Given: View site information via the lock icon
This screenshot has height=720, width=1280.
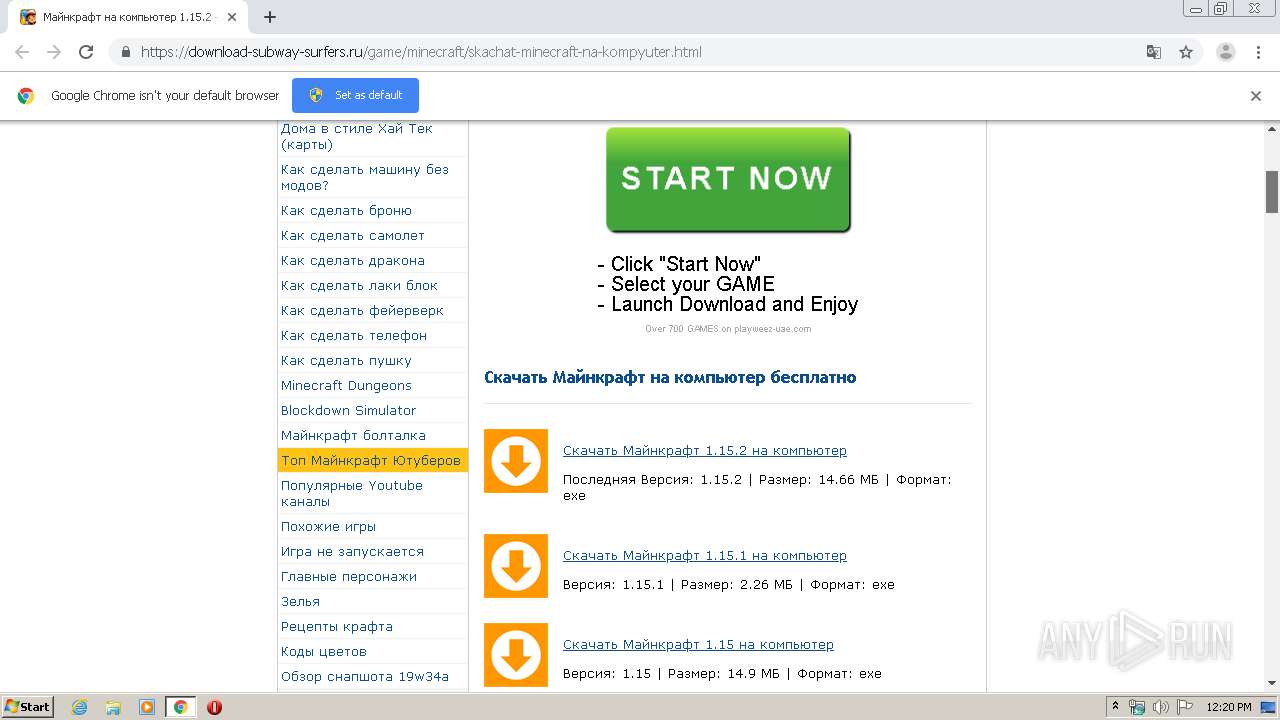Looking at the screenshot, I should (x=126, y=52).
